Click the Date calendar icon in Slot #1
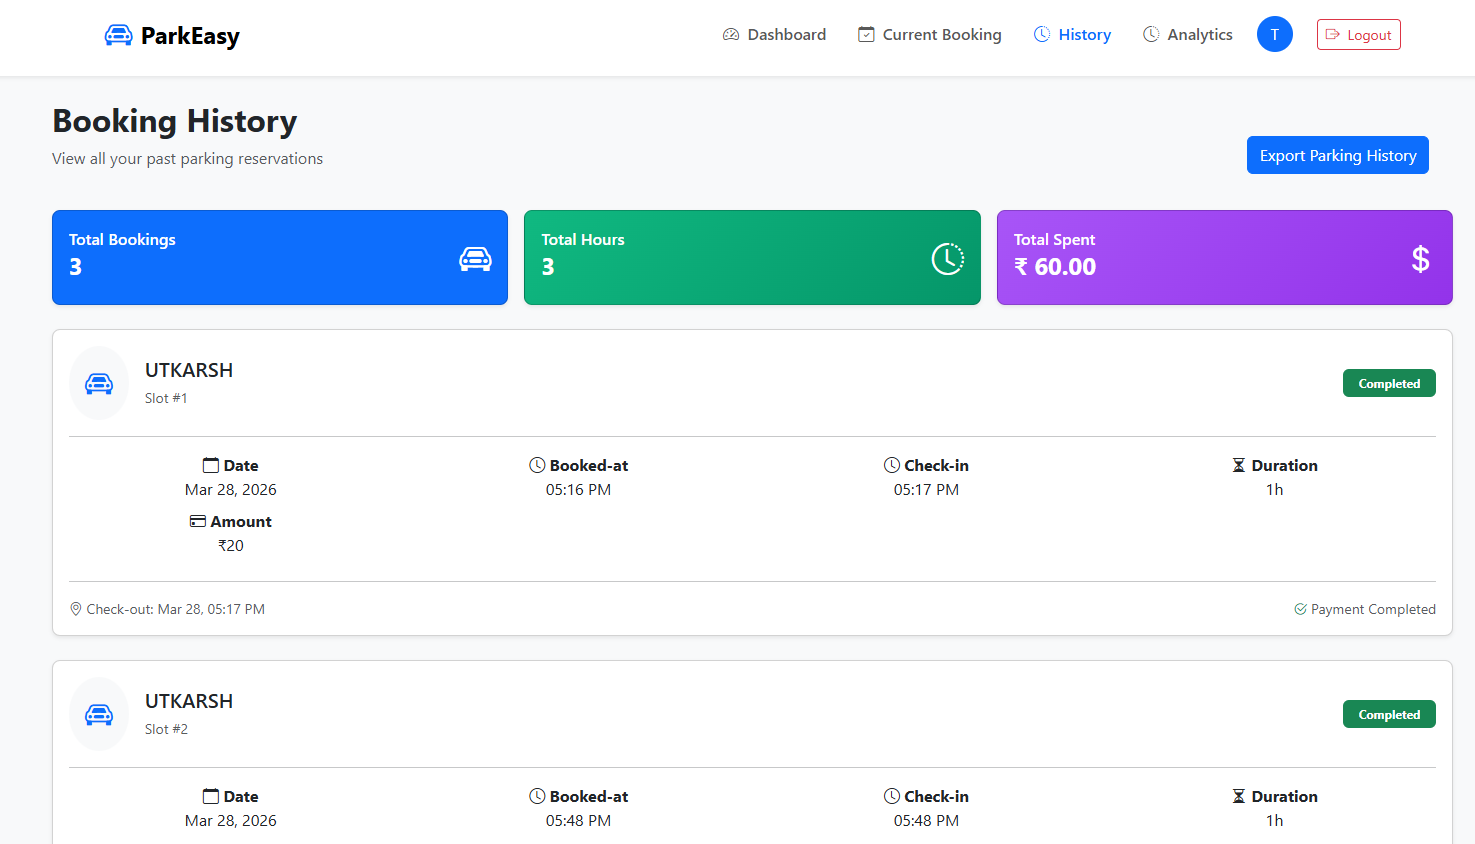This screenshot has width=1475, height=844. (211, 465)
